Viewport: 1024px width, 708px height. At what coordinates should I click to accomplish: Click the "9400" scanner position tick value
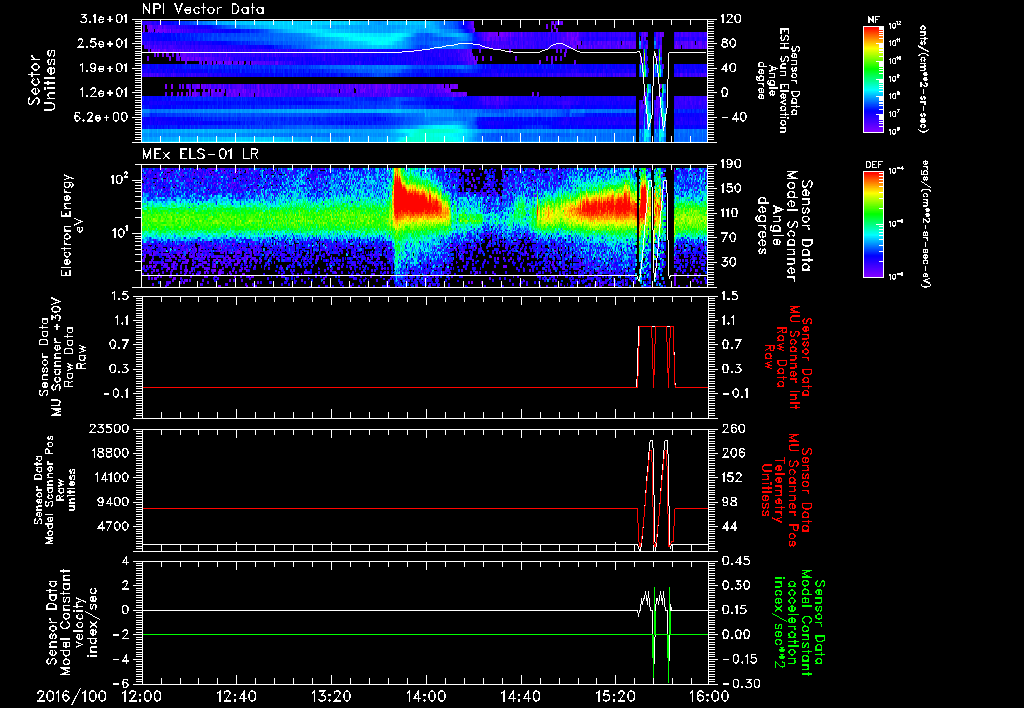114,502
